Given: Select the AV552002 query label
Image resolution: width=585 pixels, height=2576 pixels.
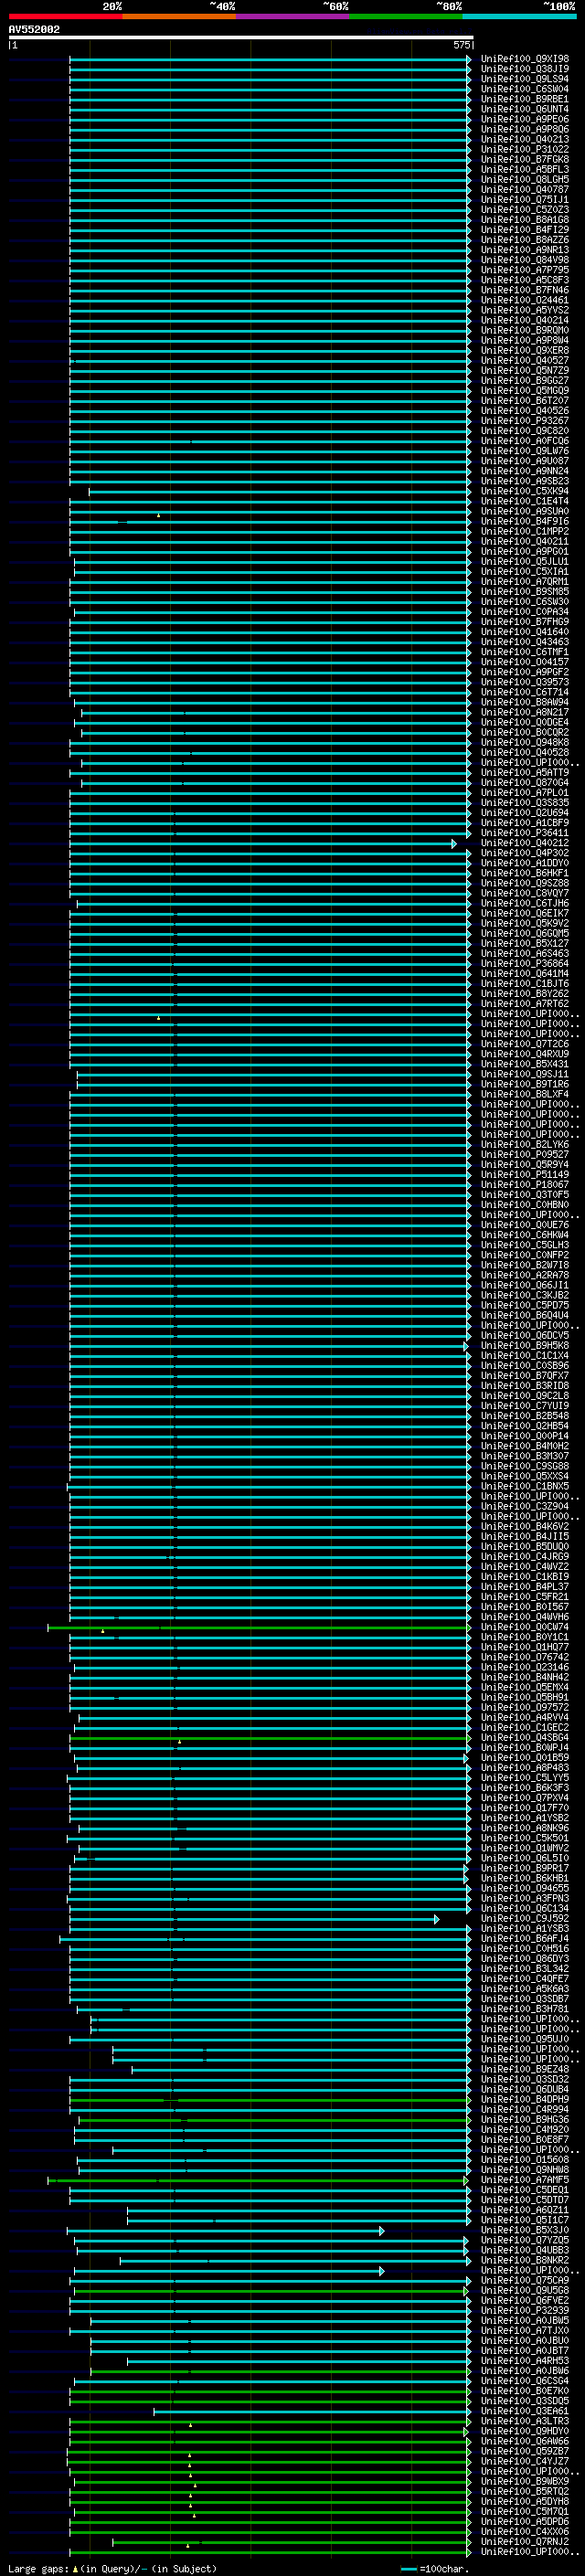Looking at the screenshot, I should 34,29.
